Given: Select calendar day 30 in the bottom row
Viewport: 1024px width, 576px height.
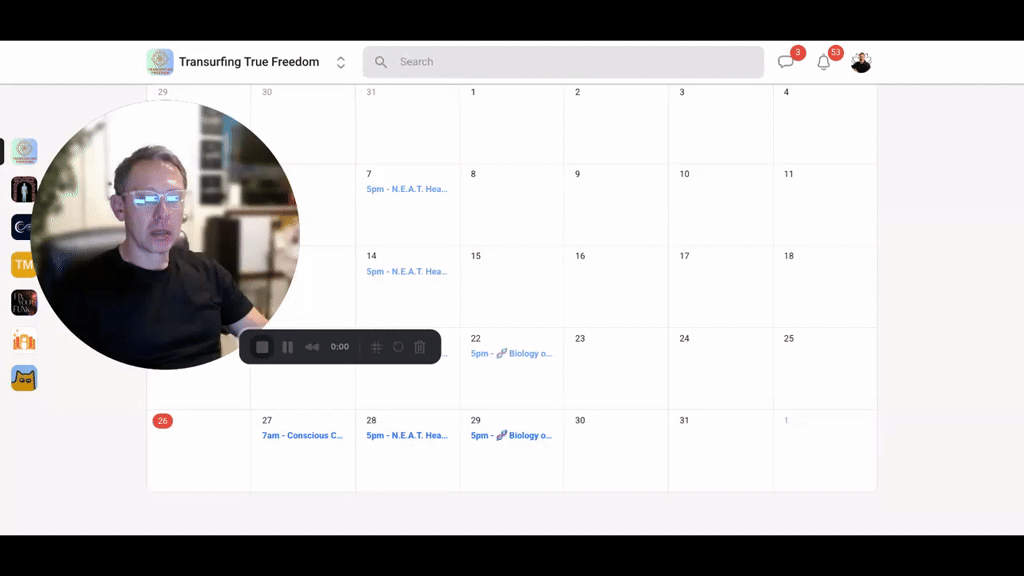Looking at the screenshot, I should point(580,420).
